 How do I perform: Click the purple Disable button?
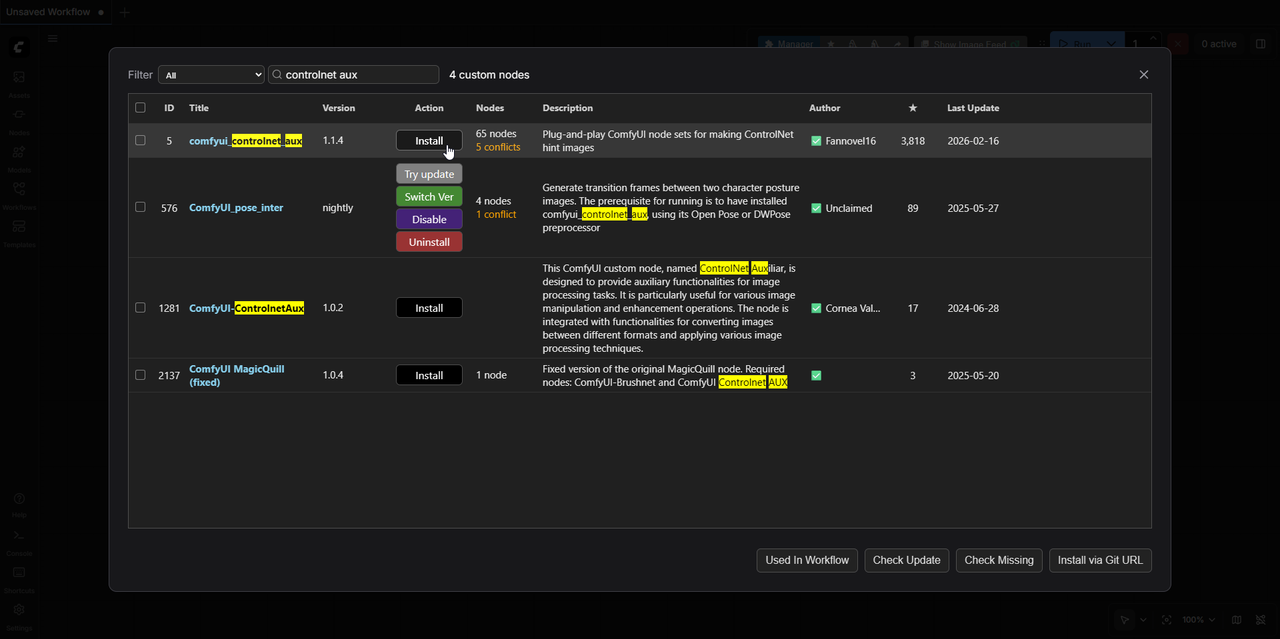point(429,219)
